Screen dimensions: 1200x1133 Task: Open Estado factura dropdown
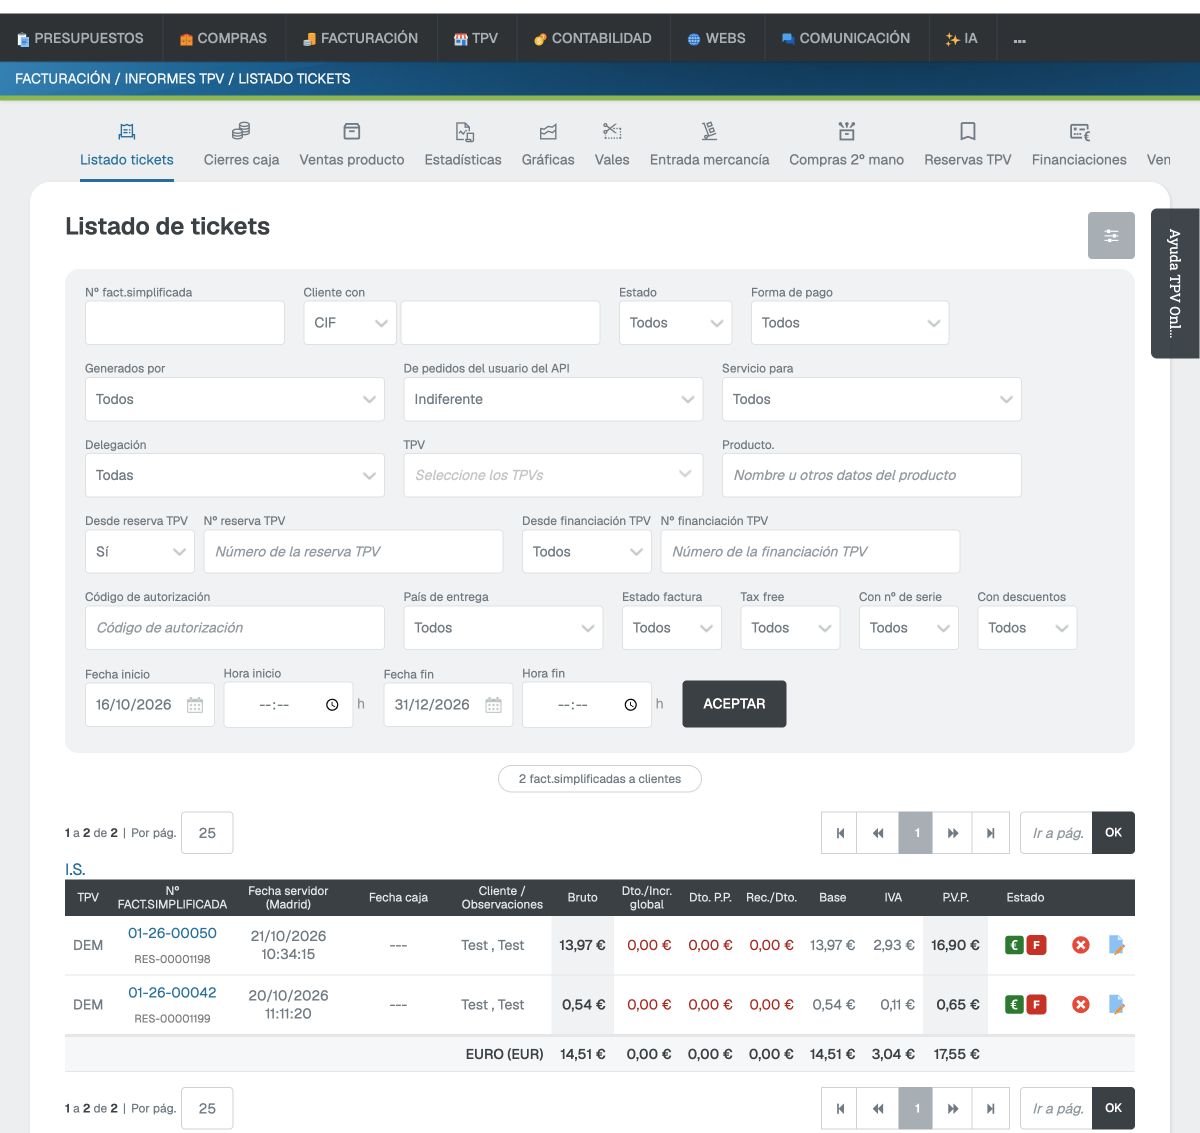pyautogui.click(x=672, y=628)
